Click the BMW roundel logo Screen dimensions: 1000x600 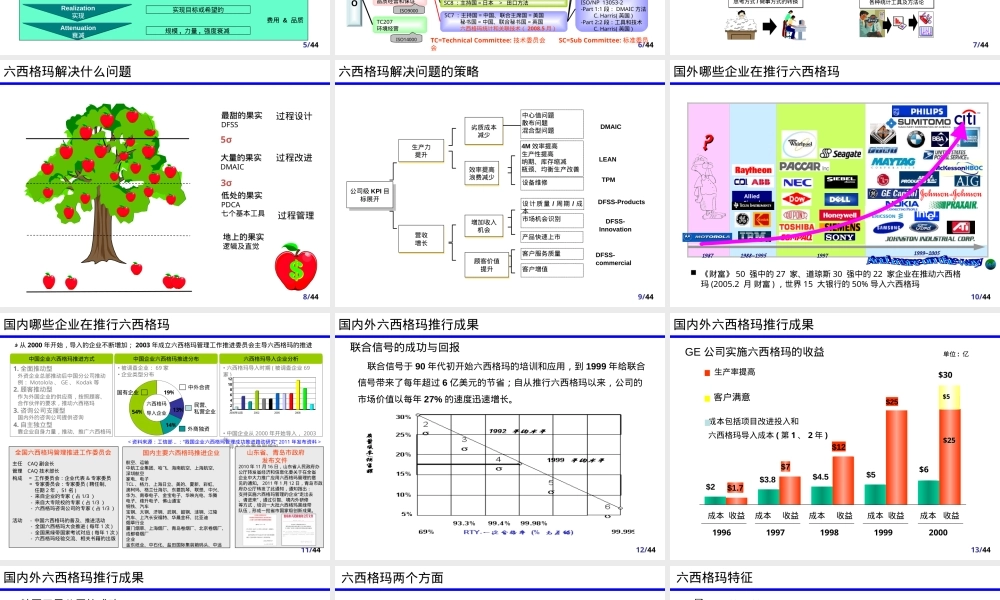[x=915, y=139]
